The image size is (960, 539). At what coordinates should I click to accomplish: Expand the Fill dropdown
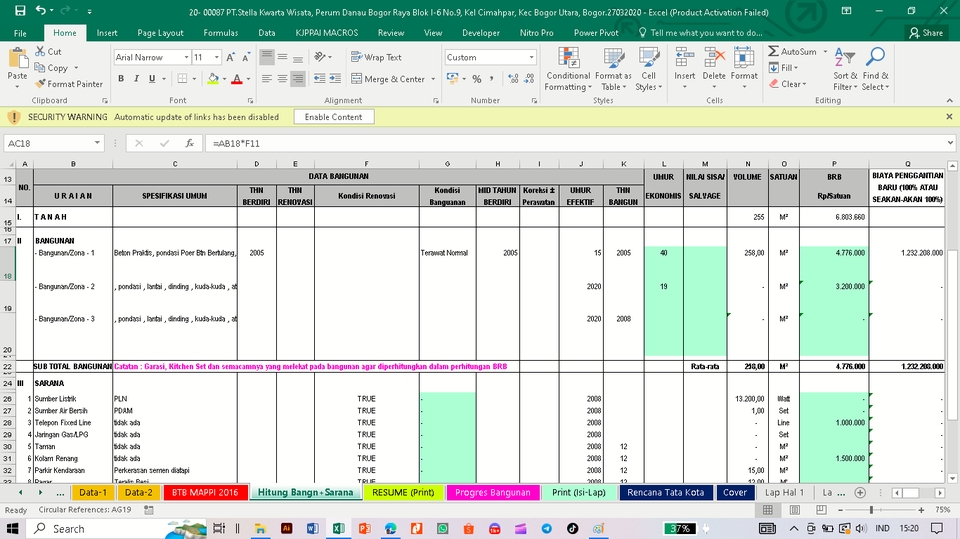point(795,68)
